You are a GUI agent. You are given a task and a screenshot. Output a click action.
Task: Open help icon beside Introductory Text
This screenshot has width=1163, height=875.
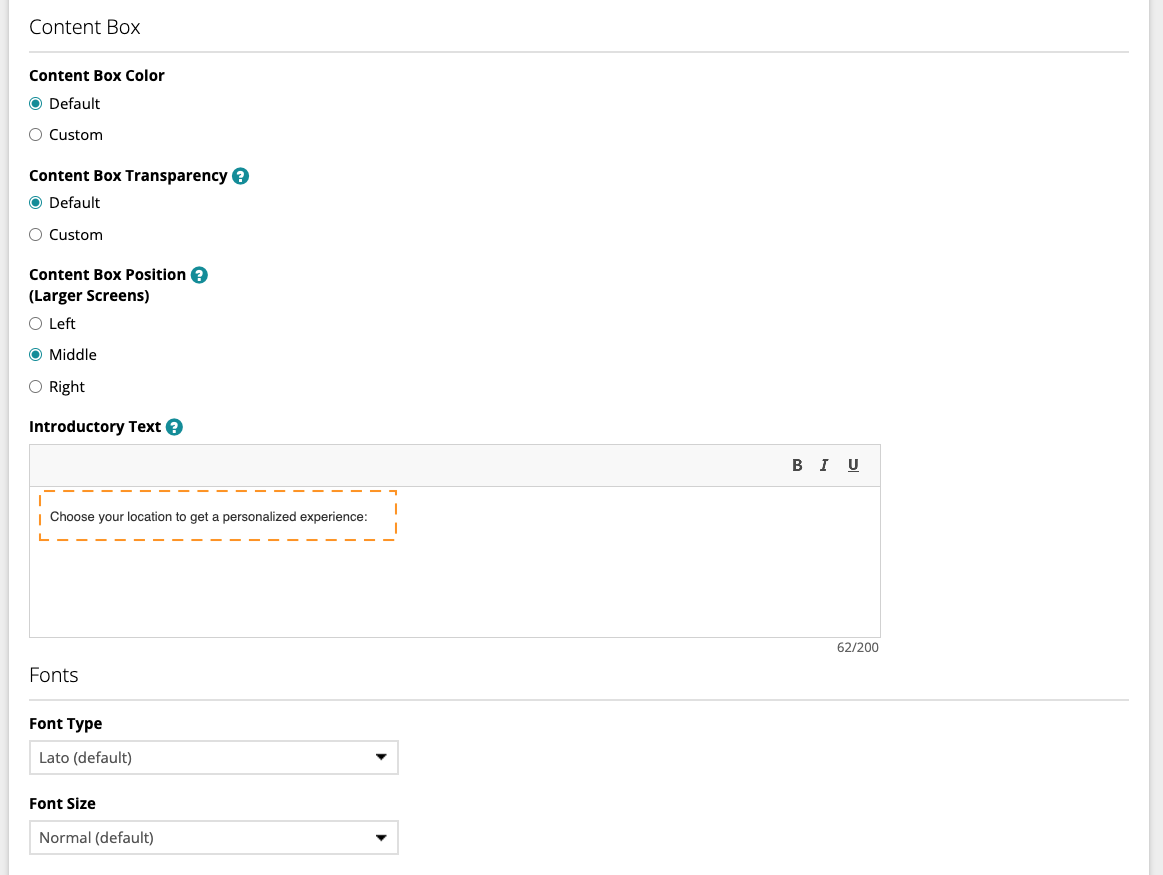pyautogui.click(x=174, y=427)
